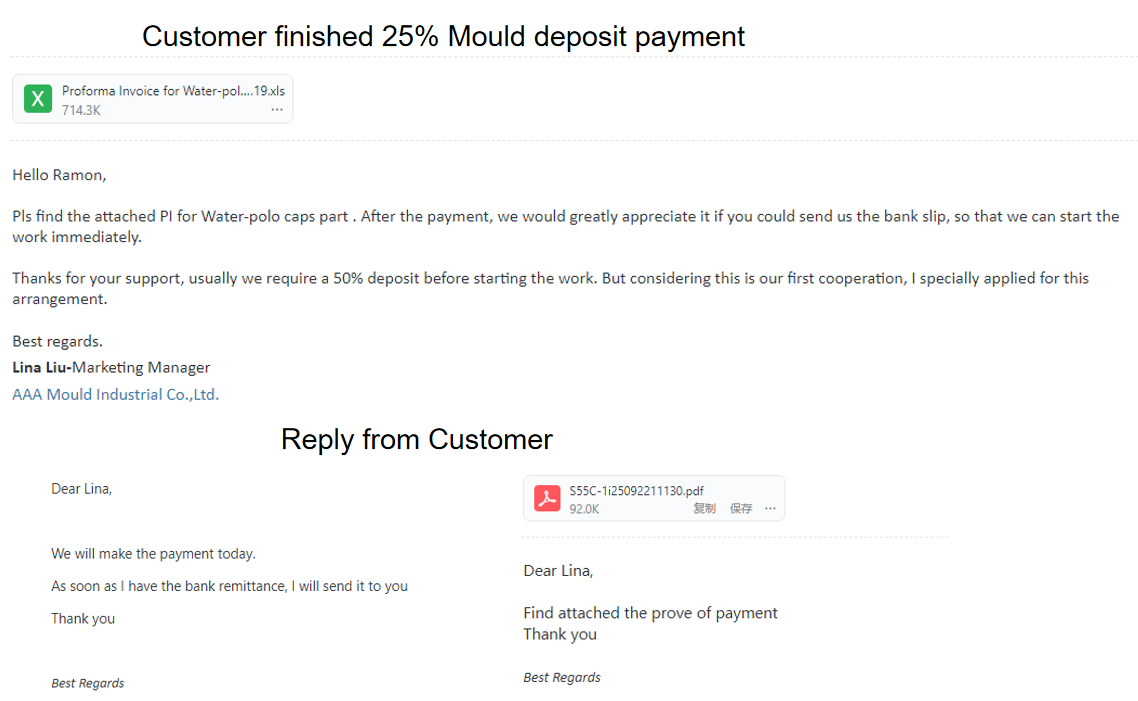The image size is (1138, 701).
Task: Open more options on the Proforma Invoice attachment
Action: coord(277,110)
